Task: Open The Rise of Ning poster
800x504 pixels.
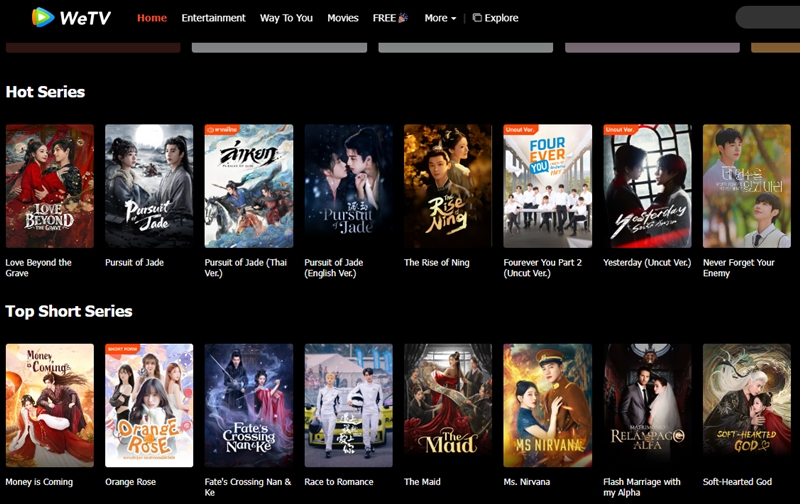Action: click(448, 186)
